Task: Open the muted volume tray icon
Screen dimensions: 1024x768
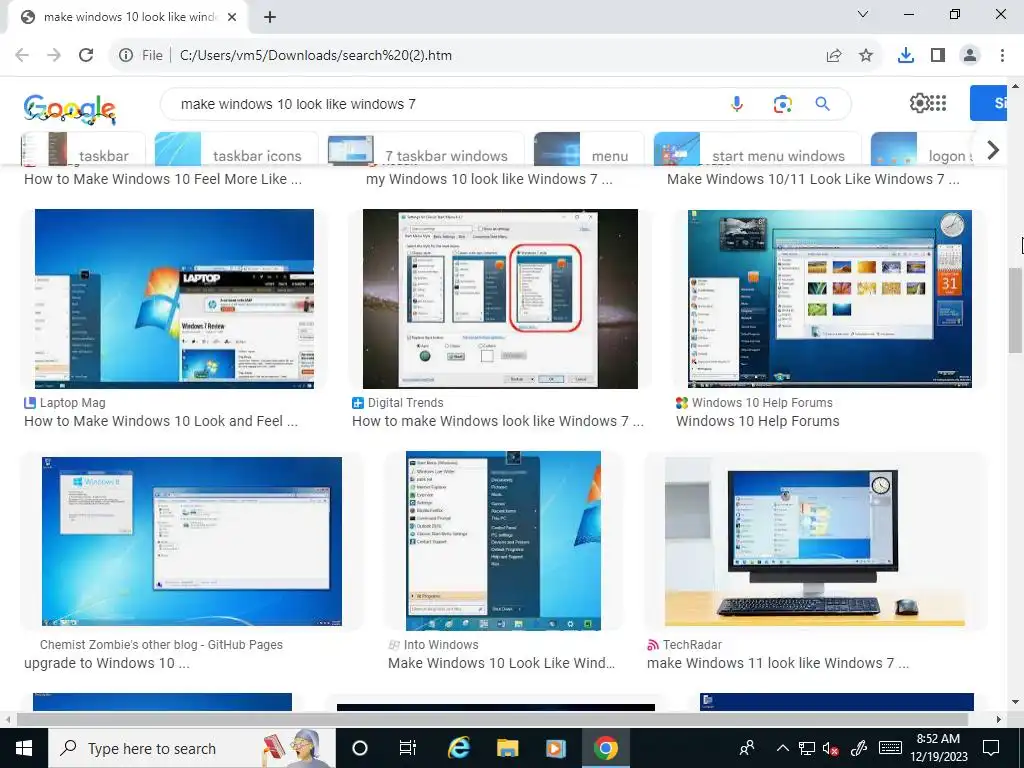Action: (831, 748)
